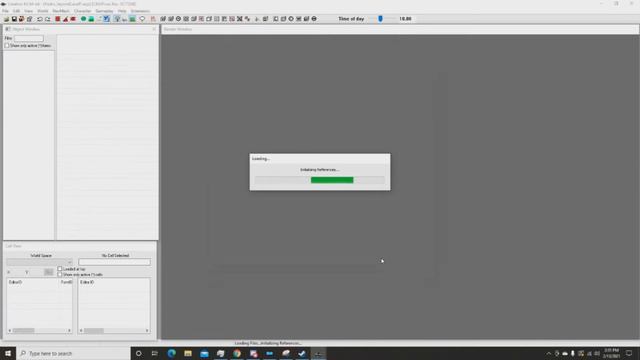Open the Character menu
This screenshot has height=360, width=640.
(x=82, y=11)
